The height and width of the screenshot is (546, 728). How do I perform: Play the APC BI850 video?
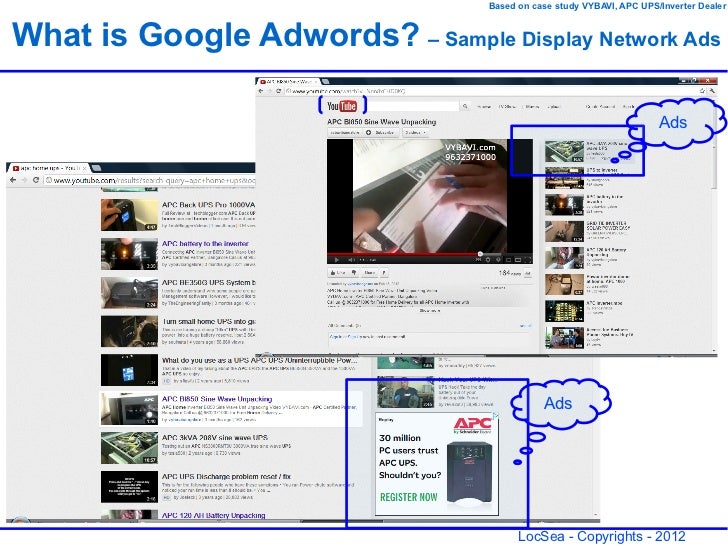[x=337, y=260]
